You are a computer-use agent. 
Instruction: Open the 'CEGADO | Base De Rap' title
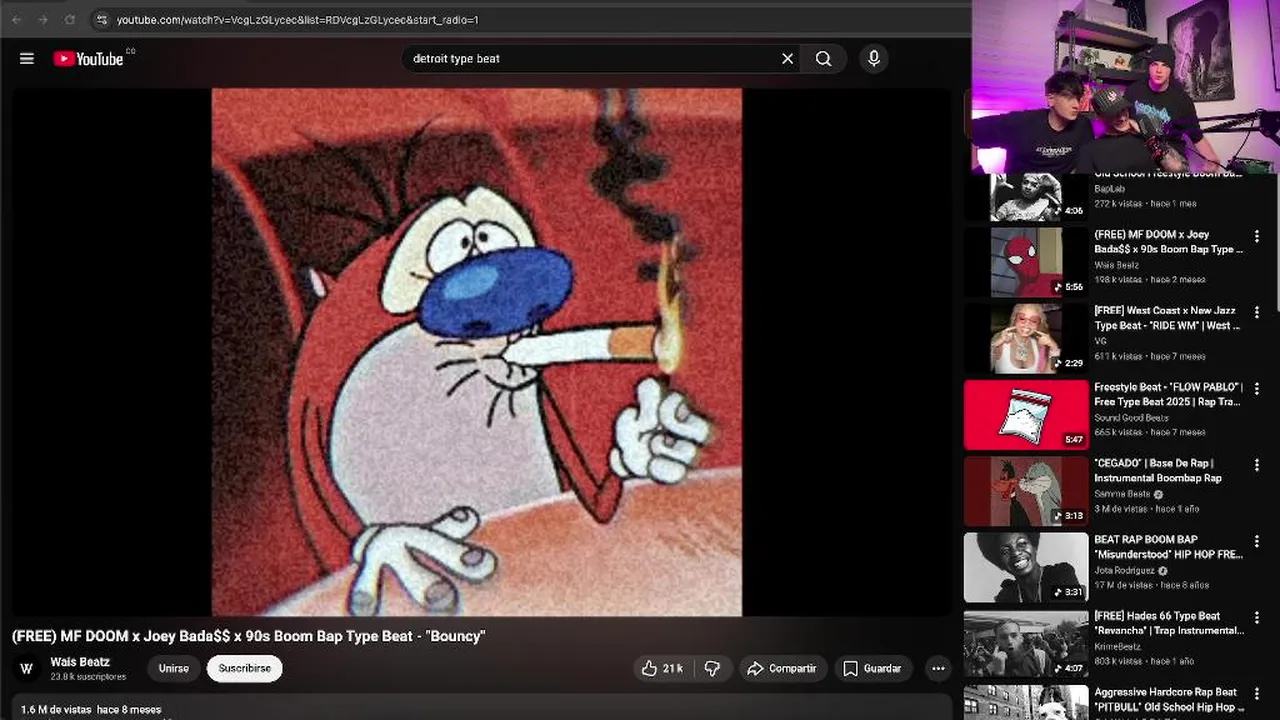[1158, 471]
